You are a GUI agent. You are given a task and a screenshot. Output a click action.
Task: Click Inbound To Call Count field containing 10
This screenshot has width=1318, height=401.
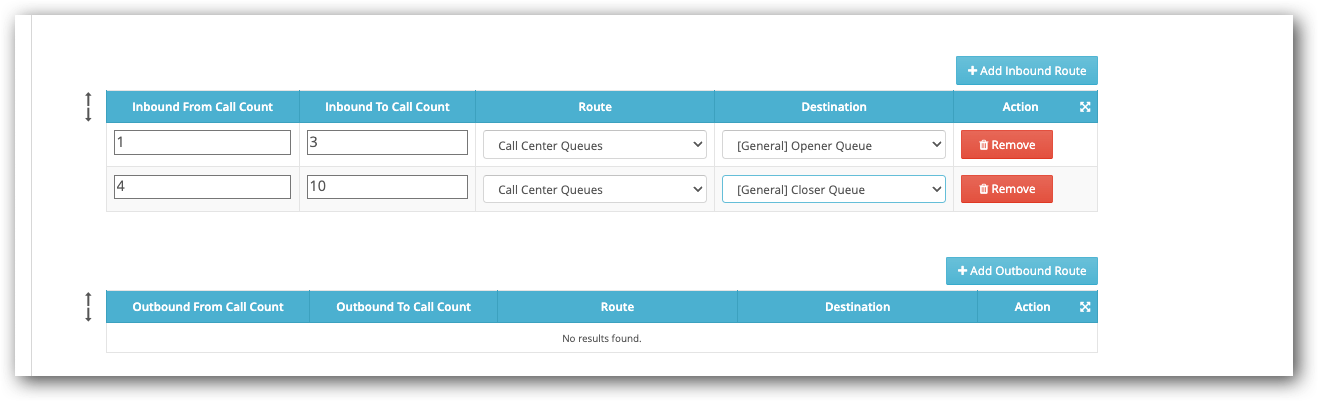coord(387,187)
